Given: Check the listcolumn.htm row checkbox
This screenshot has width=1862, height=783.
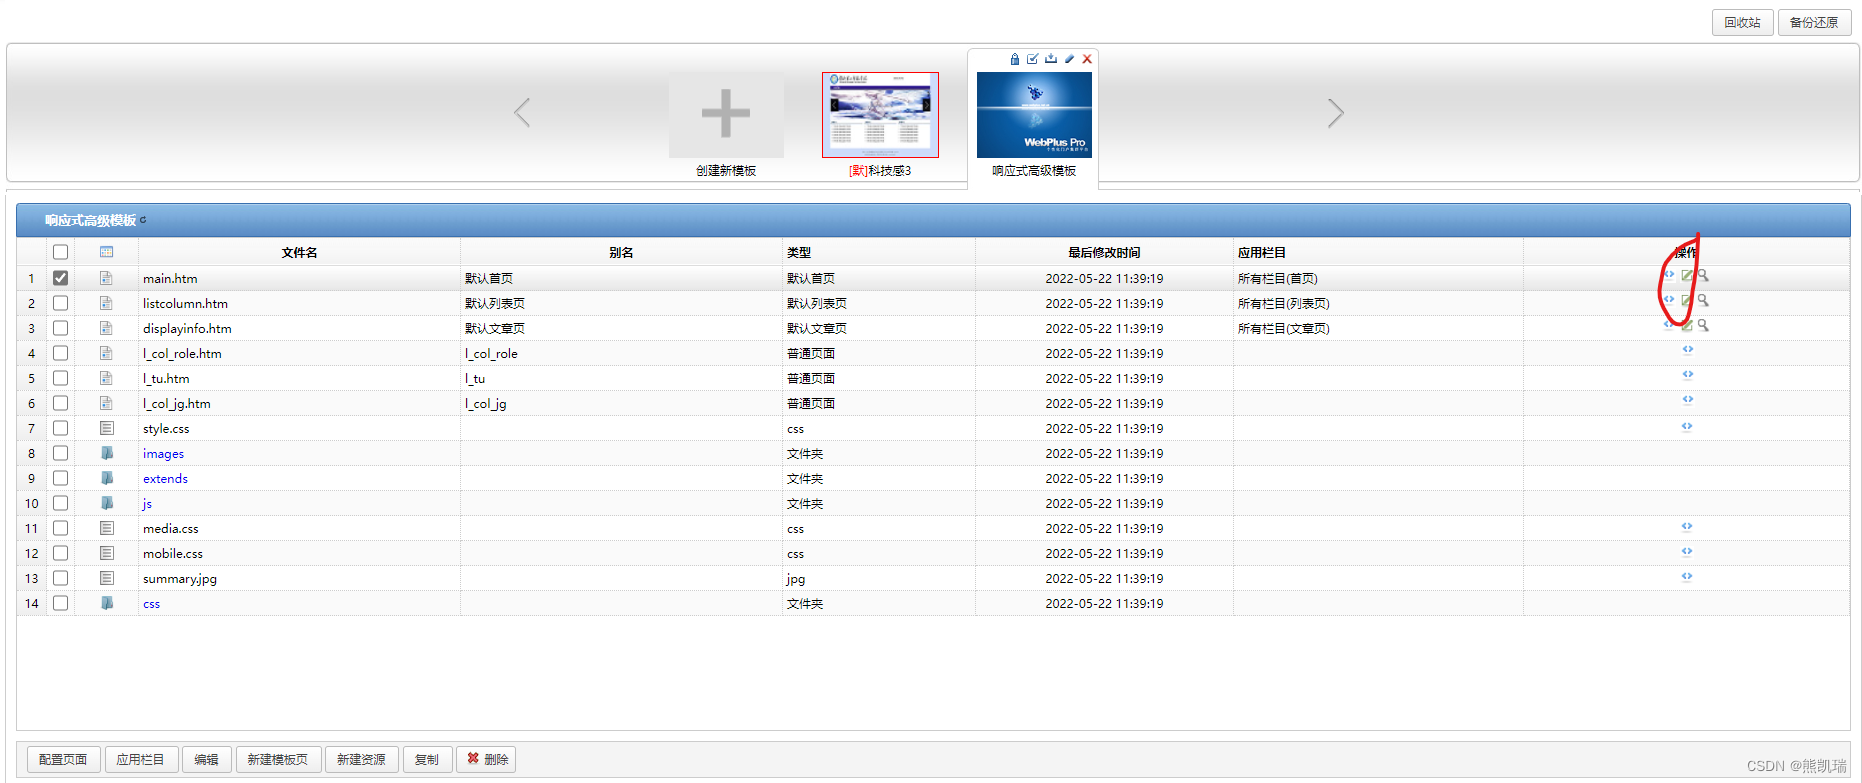Looking at the screenshot, I should (61, 303).
